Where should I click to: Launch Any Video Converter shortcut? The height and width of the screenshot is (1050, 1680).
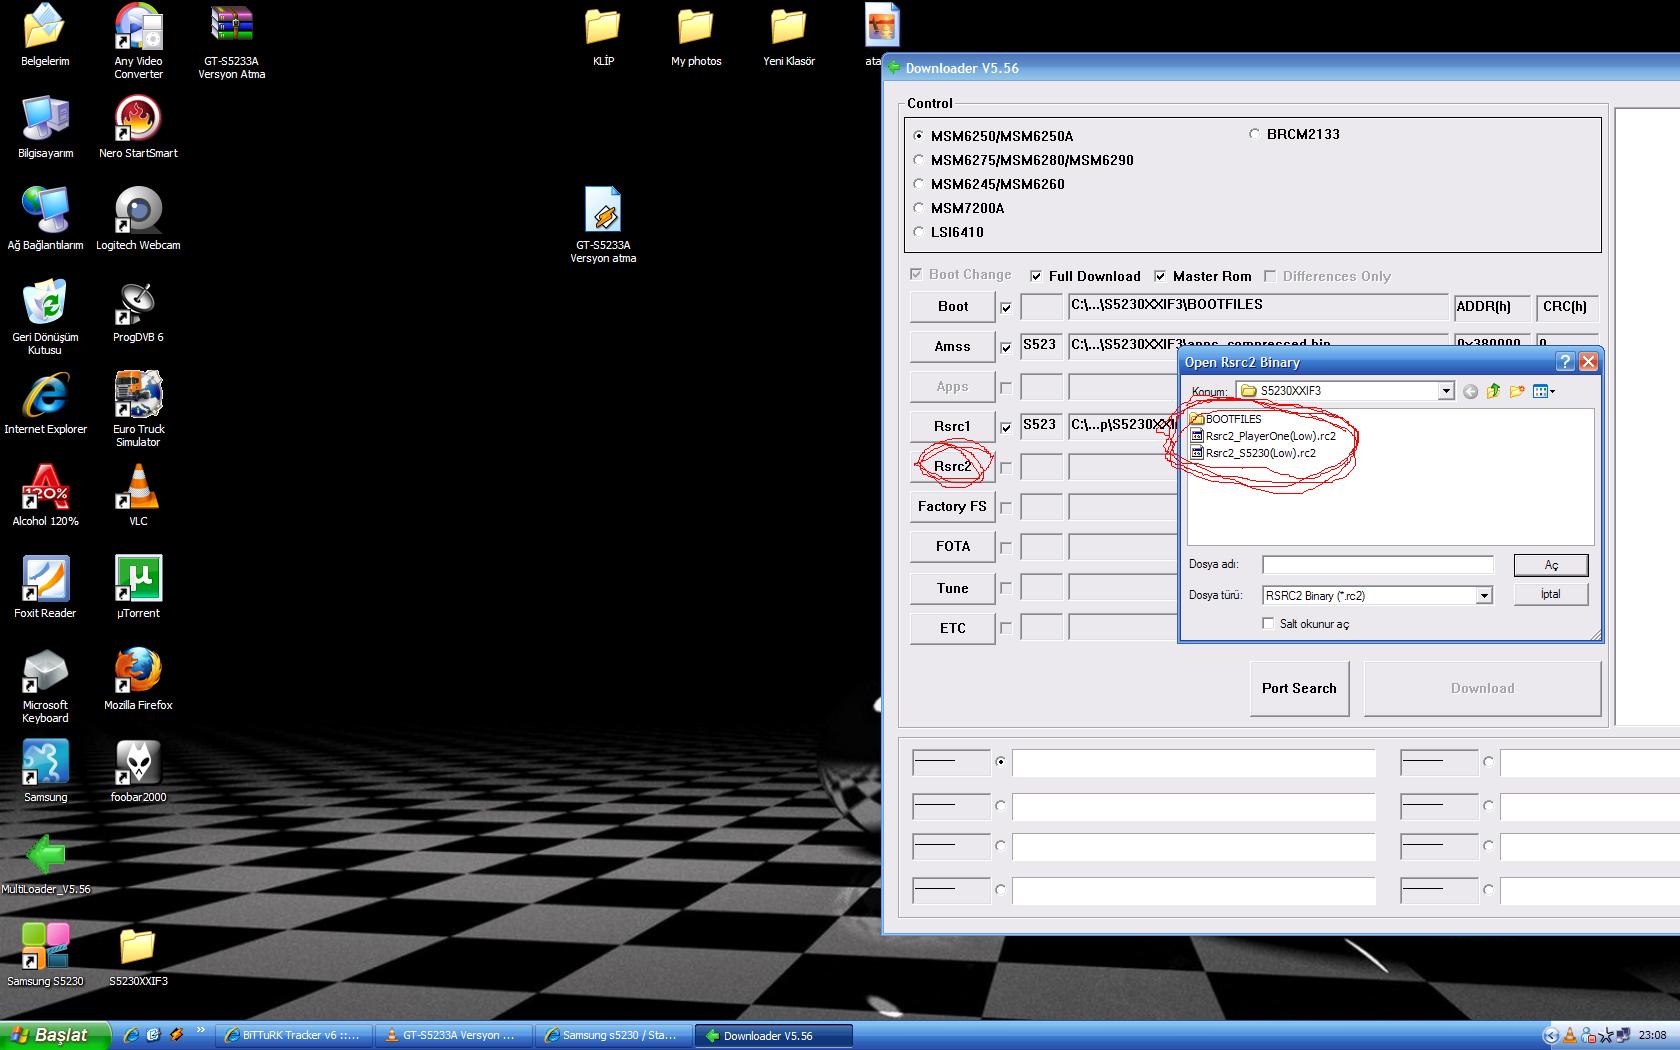138,41
